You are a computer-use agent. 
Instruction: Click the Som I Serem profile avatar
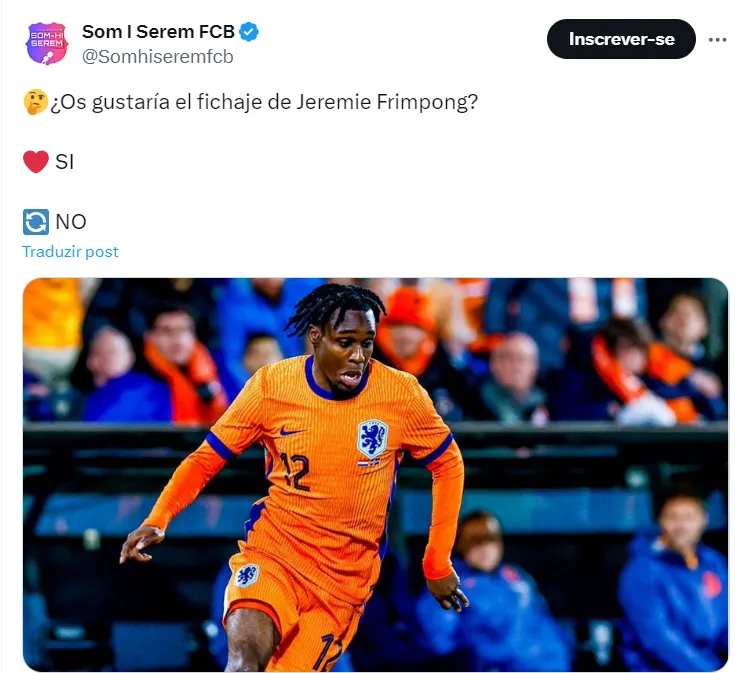[x=46, y=43]
